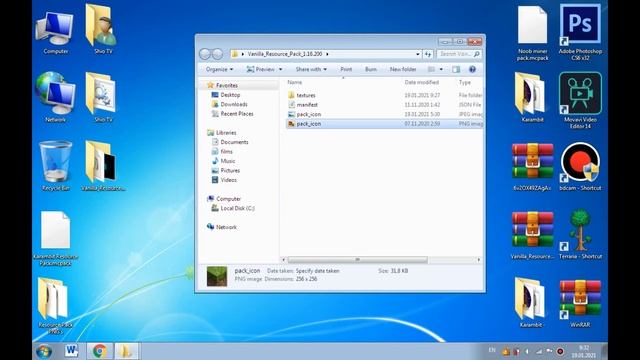Viewport: 640px width, 360px height.
Task: Open the address bar history dropdown
Action: pyautogui.click(x=418, y=54)
